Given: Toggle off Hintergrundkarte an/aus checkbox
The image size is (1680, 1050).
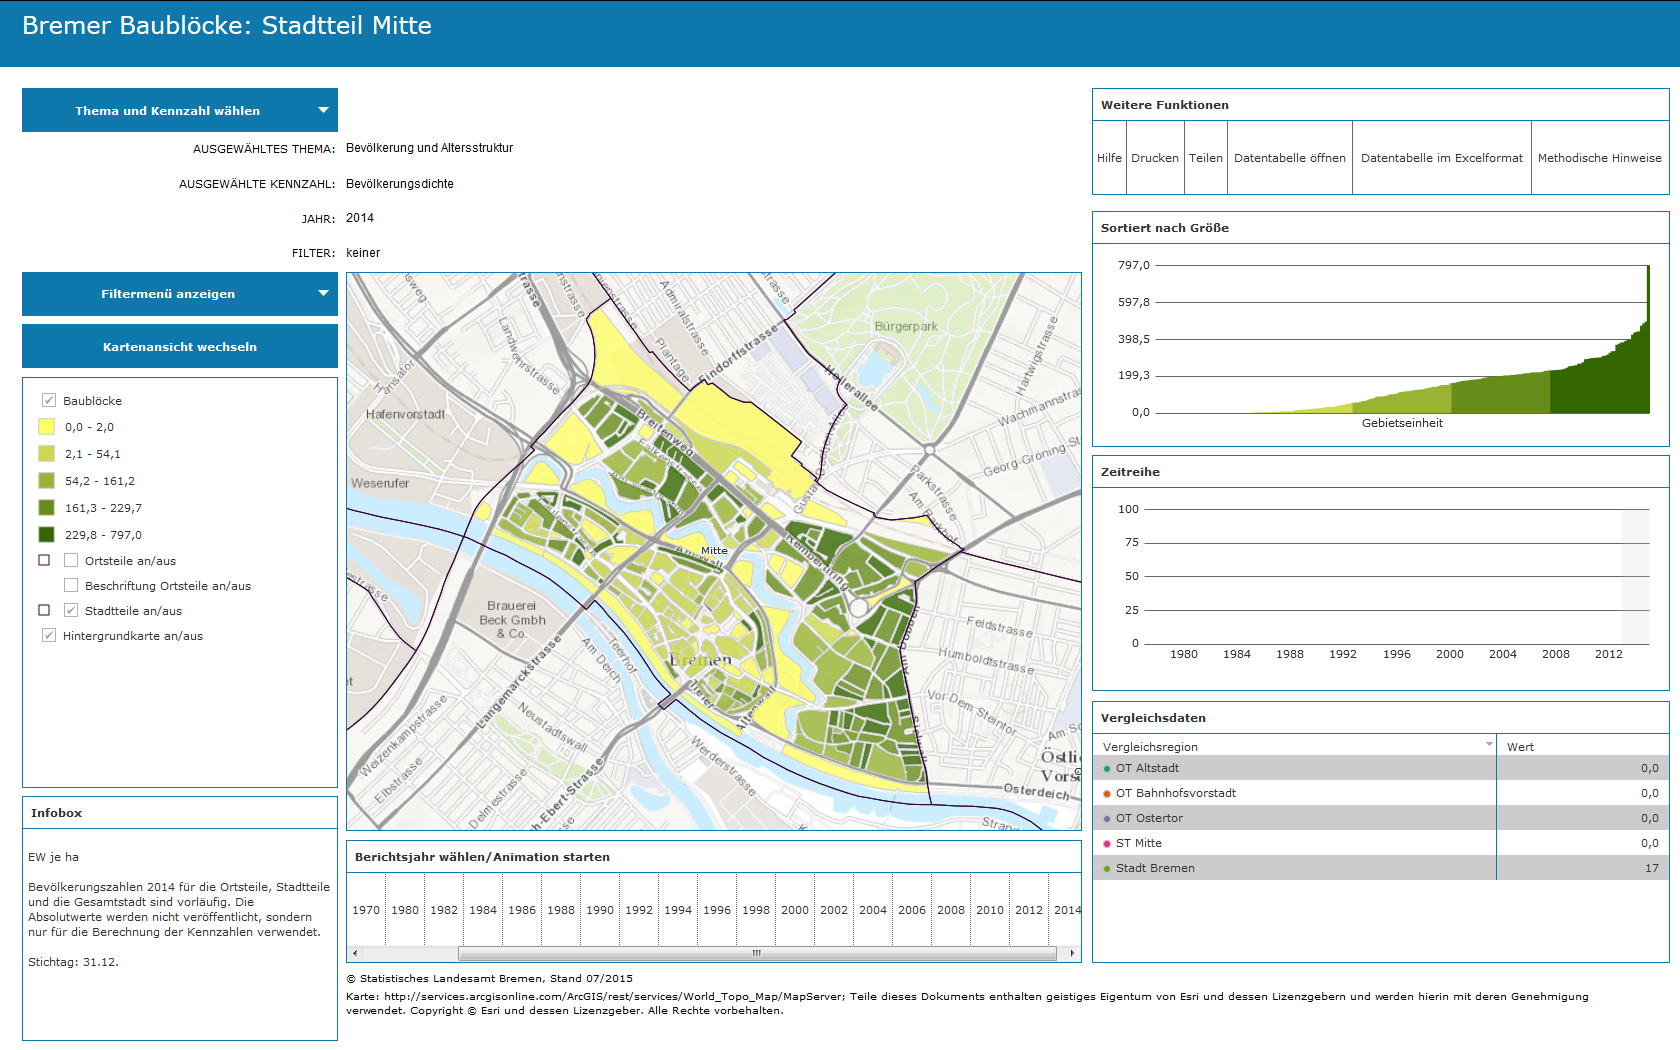Looking at the screenshot, I should (x=49, y=635).
